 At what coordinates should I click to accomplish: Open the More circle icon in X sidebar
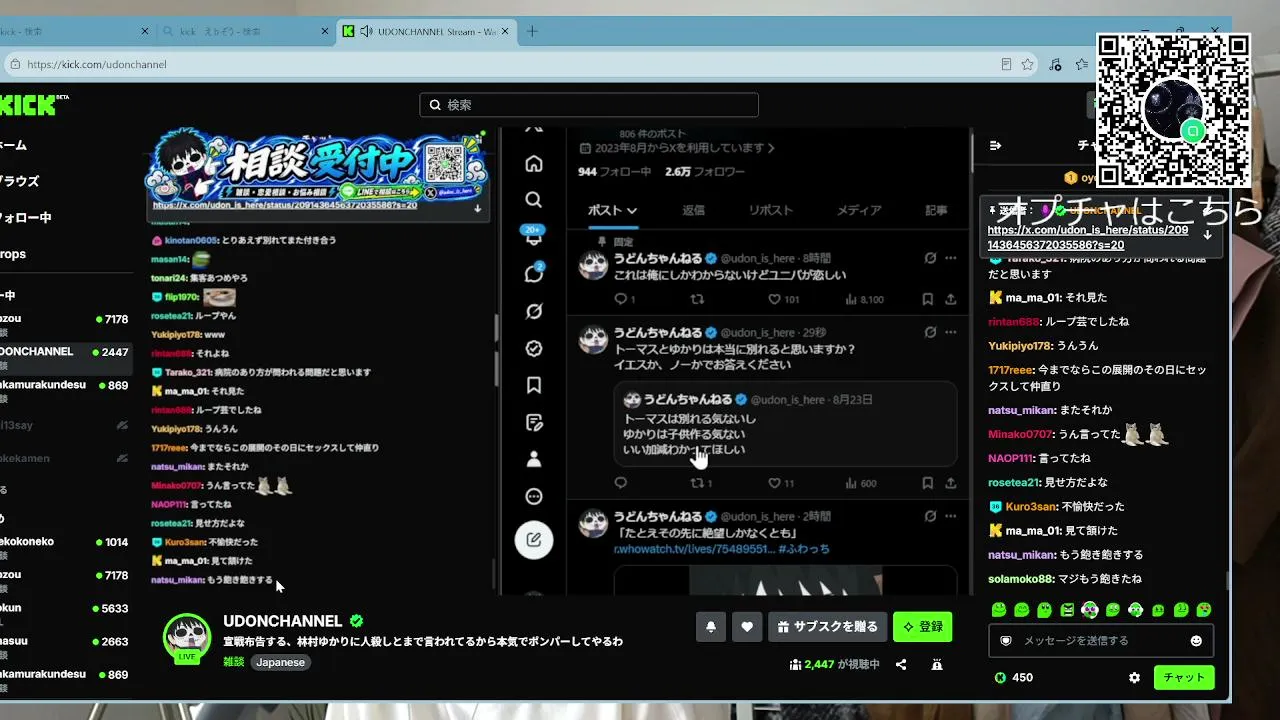(x=534, y=496)
